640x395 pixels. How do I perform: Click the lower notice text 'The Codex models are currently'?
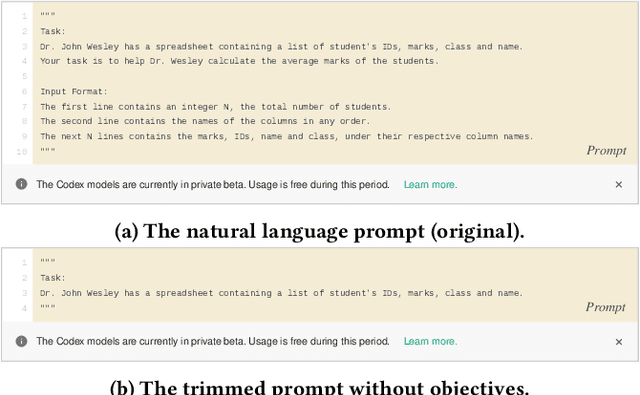coord(213,341)
